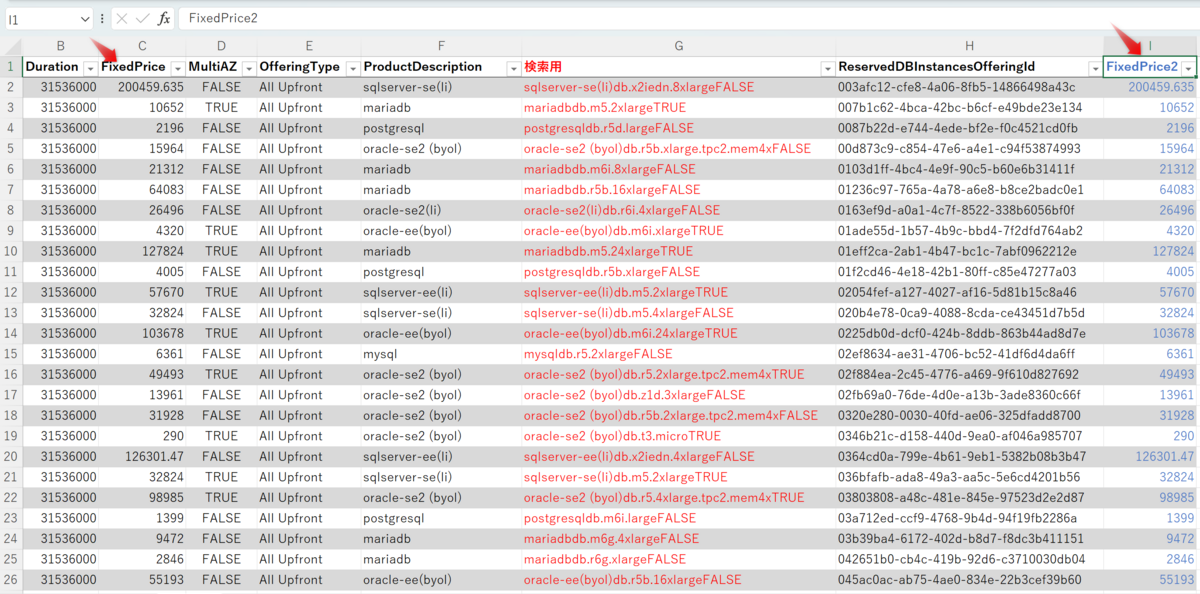Viewport: 1200px width, 594px height.
Task: Select row 20 header
Action: (x=11, y=456)
